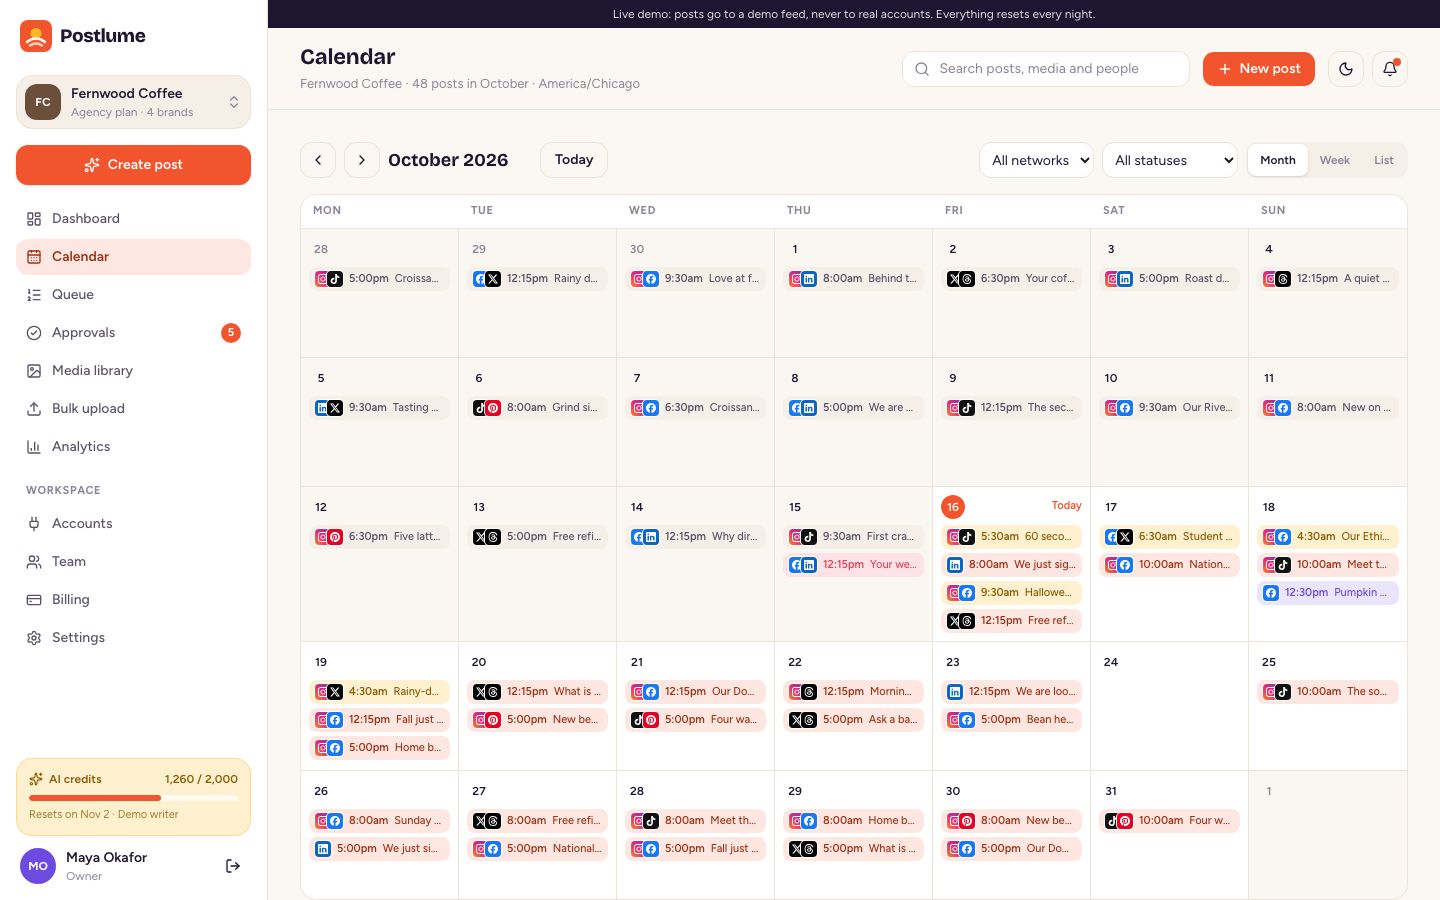
Task: Open the 12:30pm Pumpkin post on the 18th
Action: (x=1328, y=593)
